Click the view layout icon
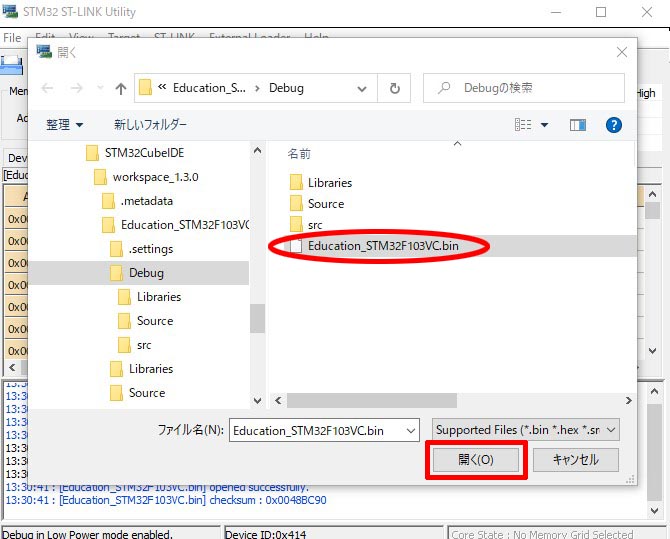 (523, 125)
